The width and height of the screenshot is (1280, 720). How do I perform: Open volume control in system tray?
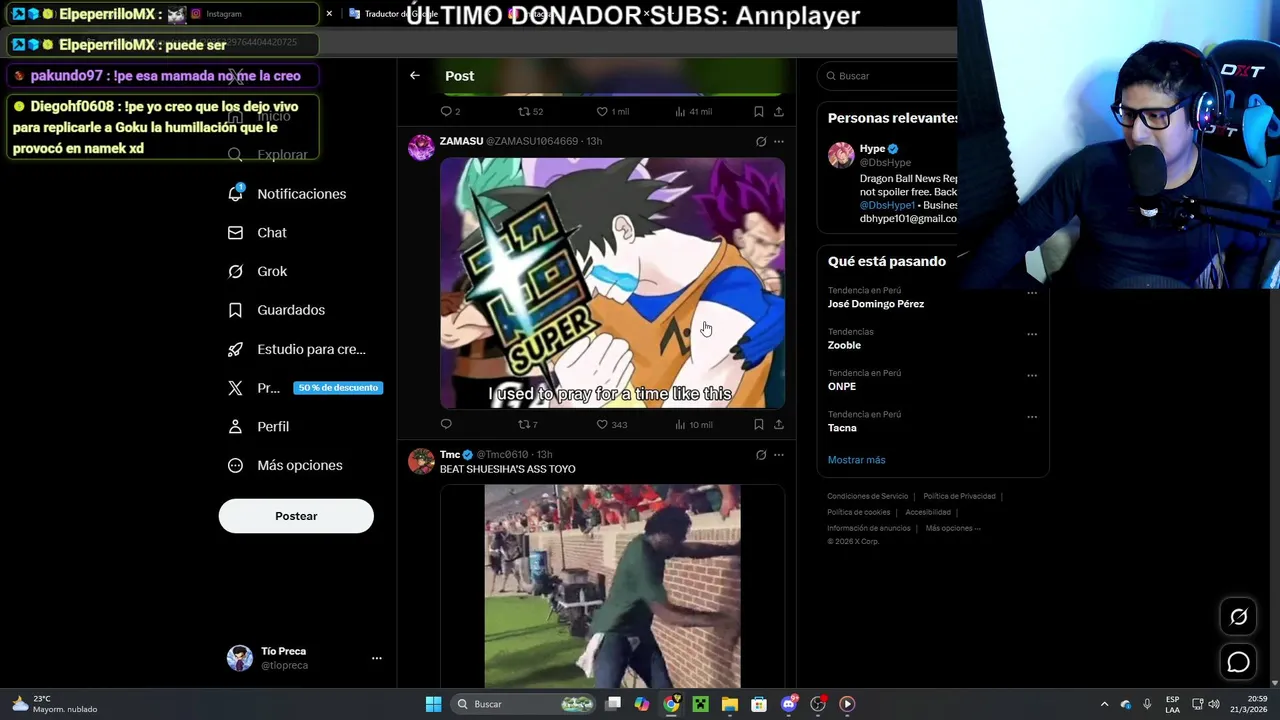pos(1214,704)
